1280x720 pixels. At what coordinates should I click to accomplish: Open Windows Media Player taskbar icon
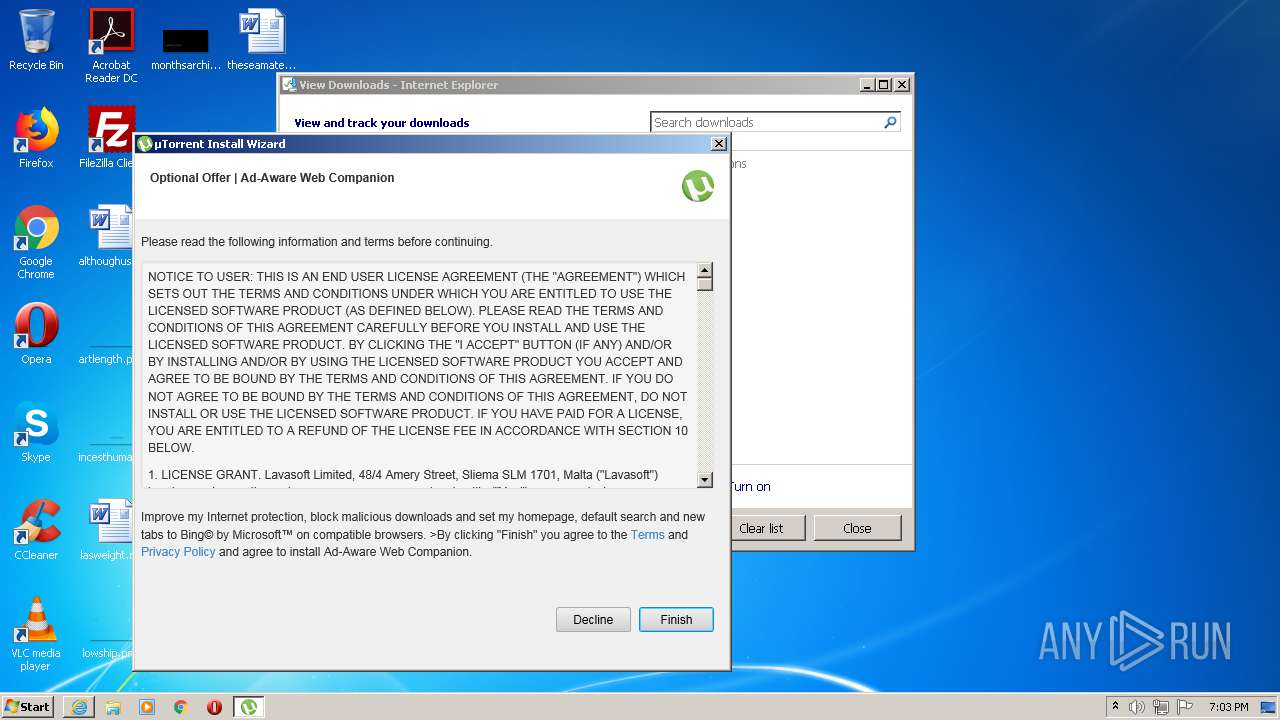[x=147, y=707]
